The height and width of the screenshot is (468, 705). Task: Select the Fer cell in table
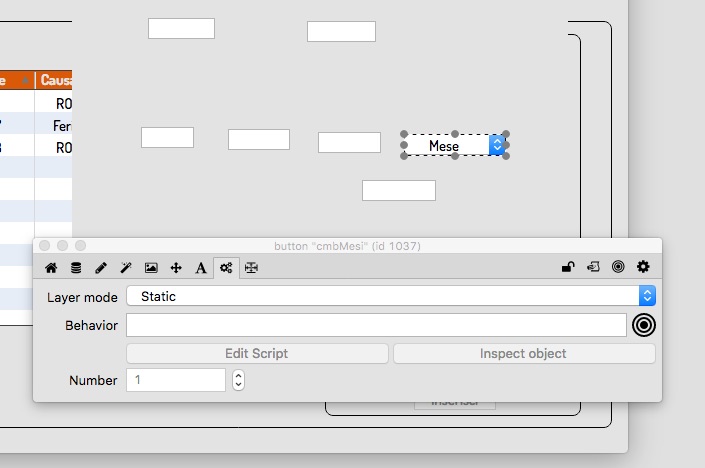(x=54, y=126)
